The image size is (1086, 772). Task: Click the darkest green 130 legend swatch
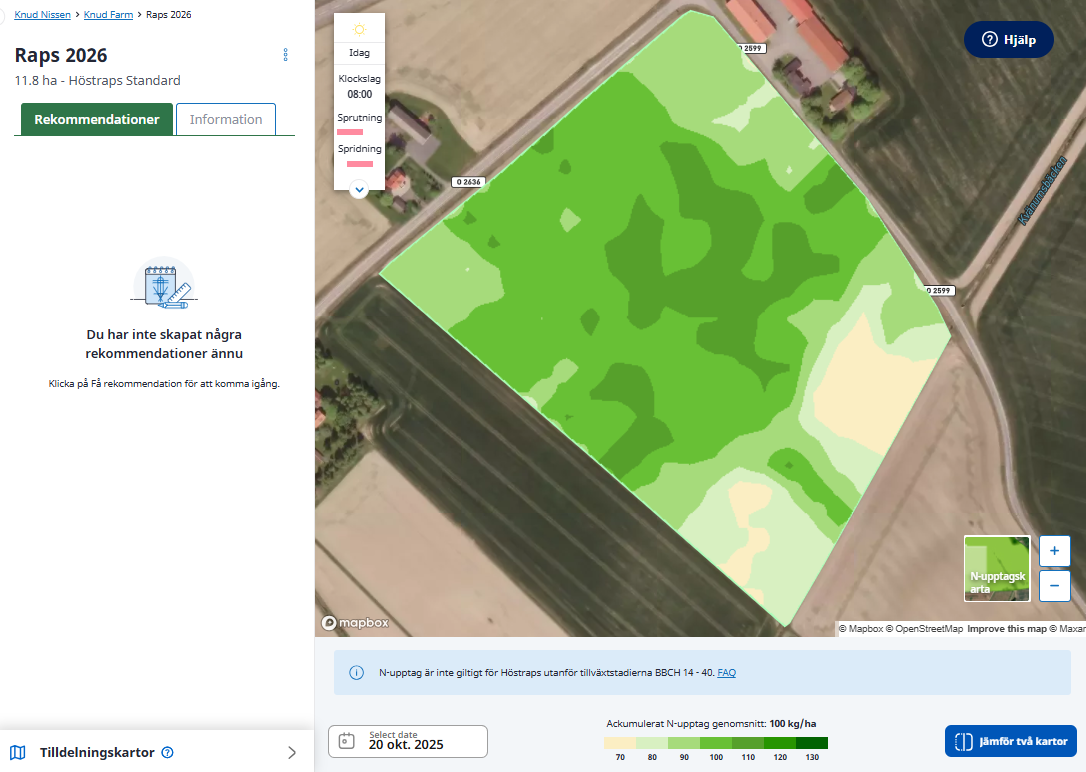coord(812,743)
